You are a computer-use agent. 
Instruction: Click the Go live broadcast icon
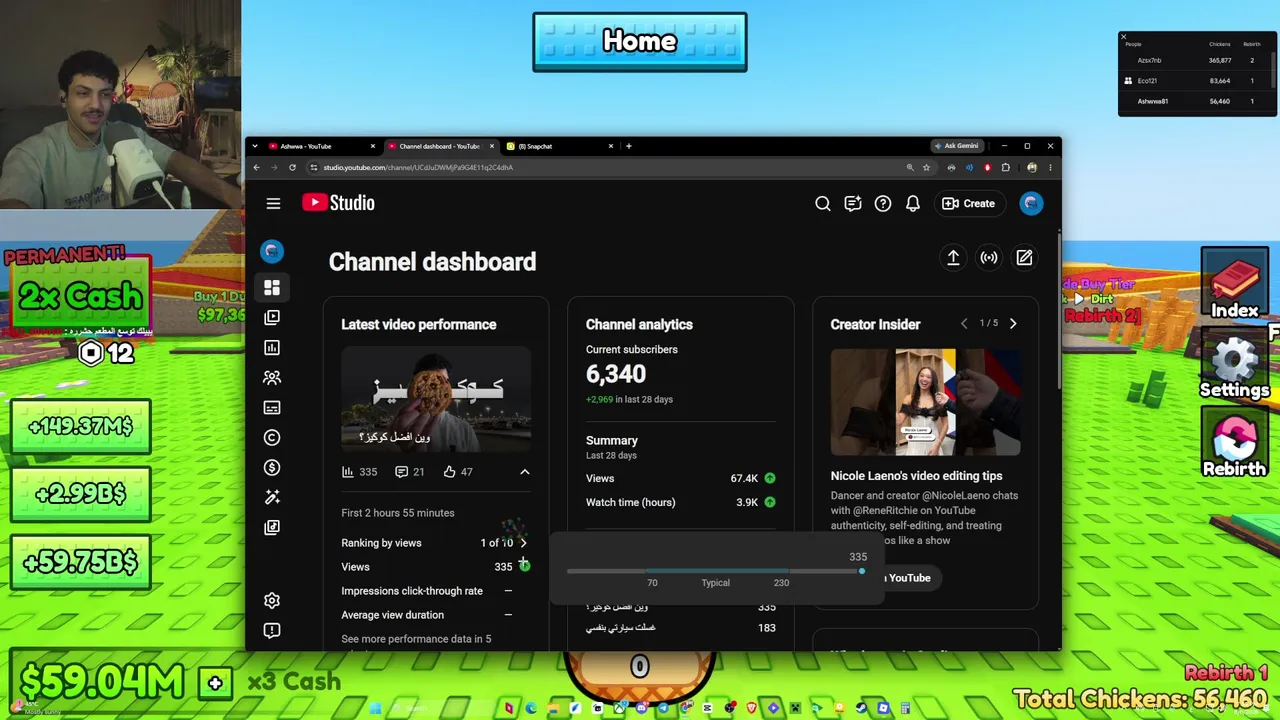[x=989, y=258]
